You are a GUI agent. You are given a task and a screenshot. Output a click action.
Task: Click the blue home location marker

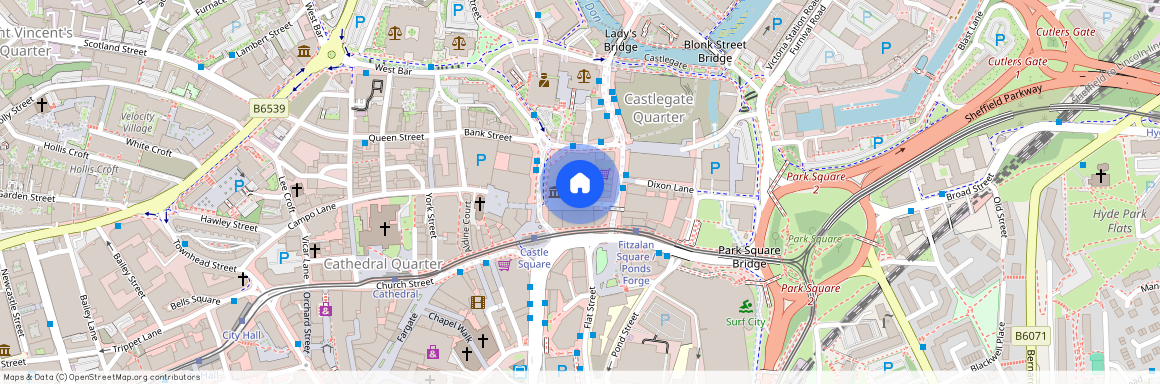click(580, 184)
